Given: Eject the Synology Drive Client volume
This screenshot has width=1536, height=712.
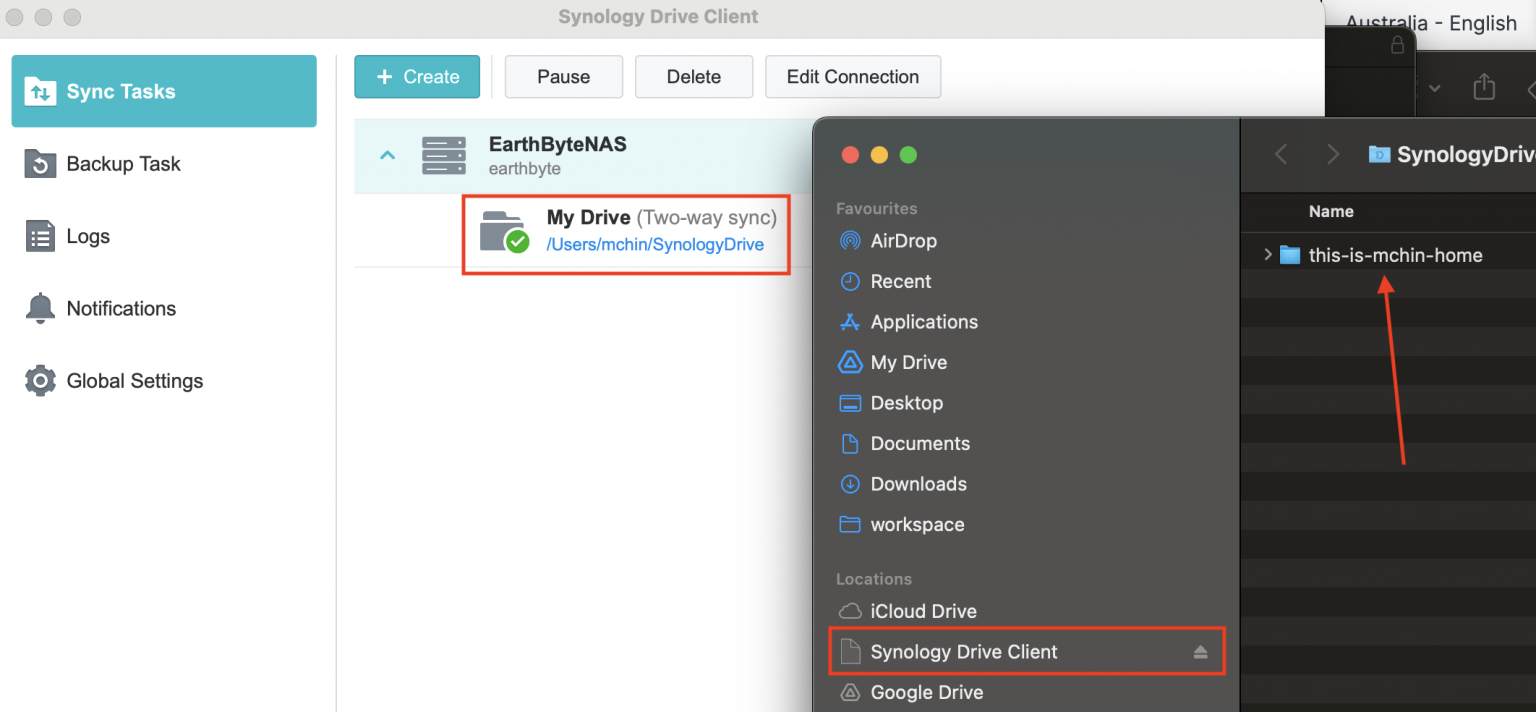Looking at the screenshot, I should 1199,651.
